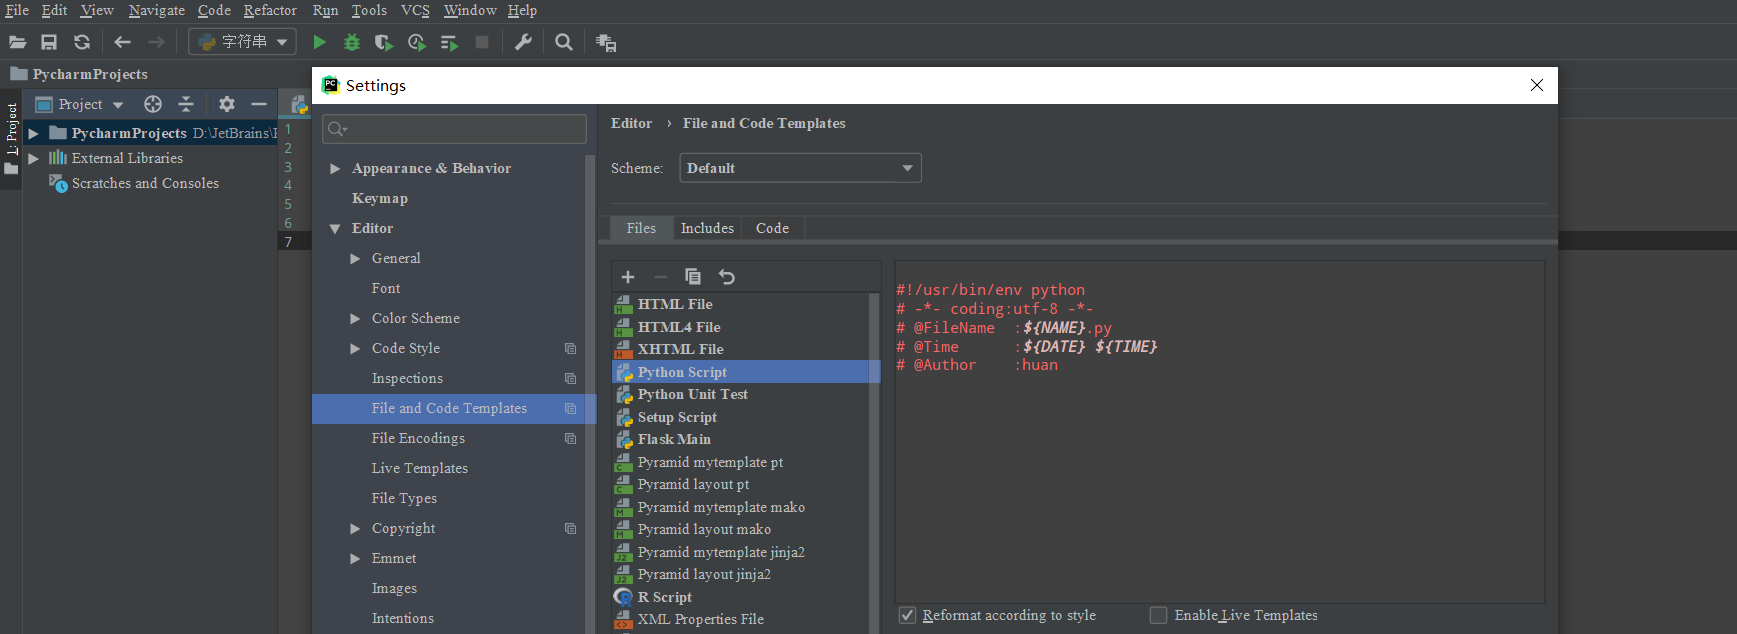Image resolution: width=1737 pixels, height=634 pixels.
Task: Click the Debug bug icon
Action: [x=352, y=42]
